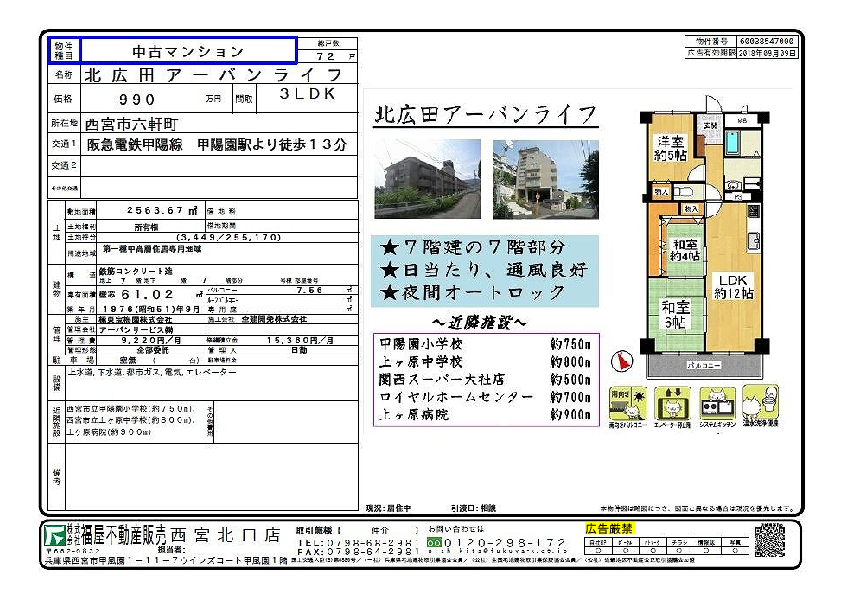Click the yellow 広告厳禁 label

pos(608,528)
